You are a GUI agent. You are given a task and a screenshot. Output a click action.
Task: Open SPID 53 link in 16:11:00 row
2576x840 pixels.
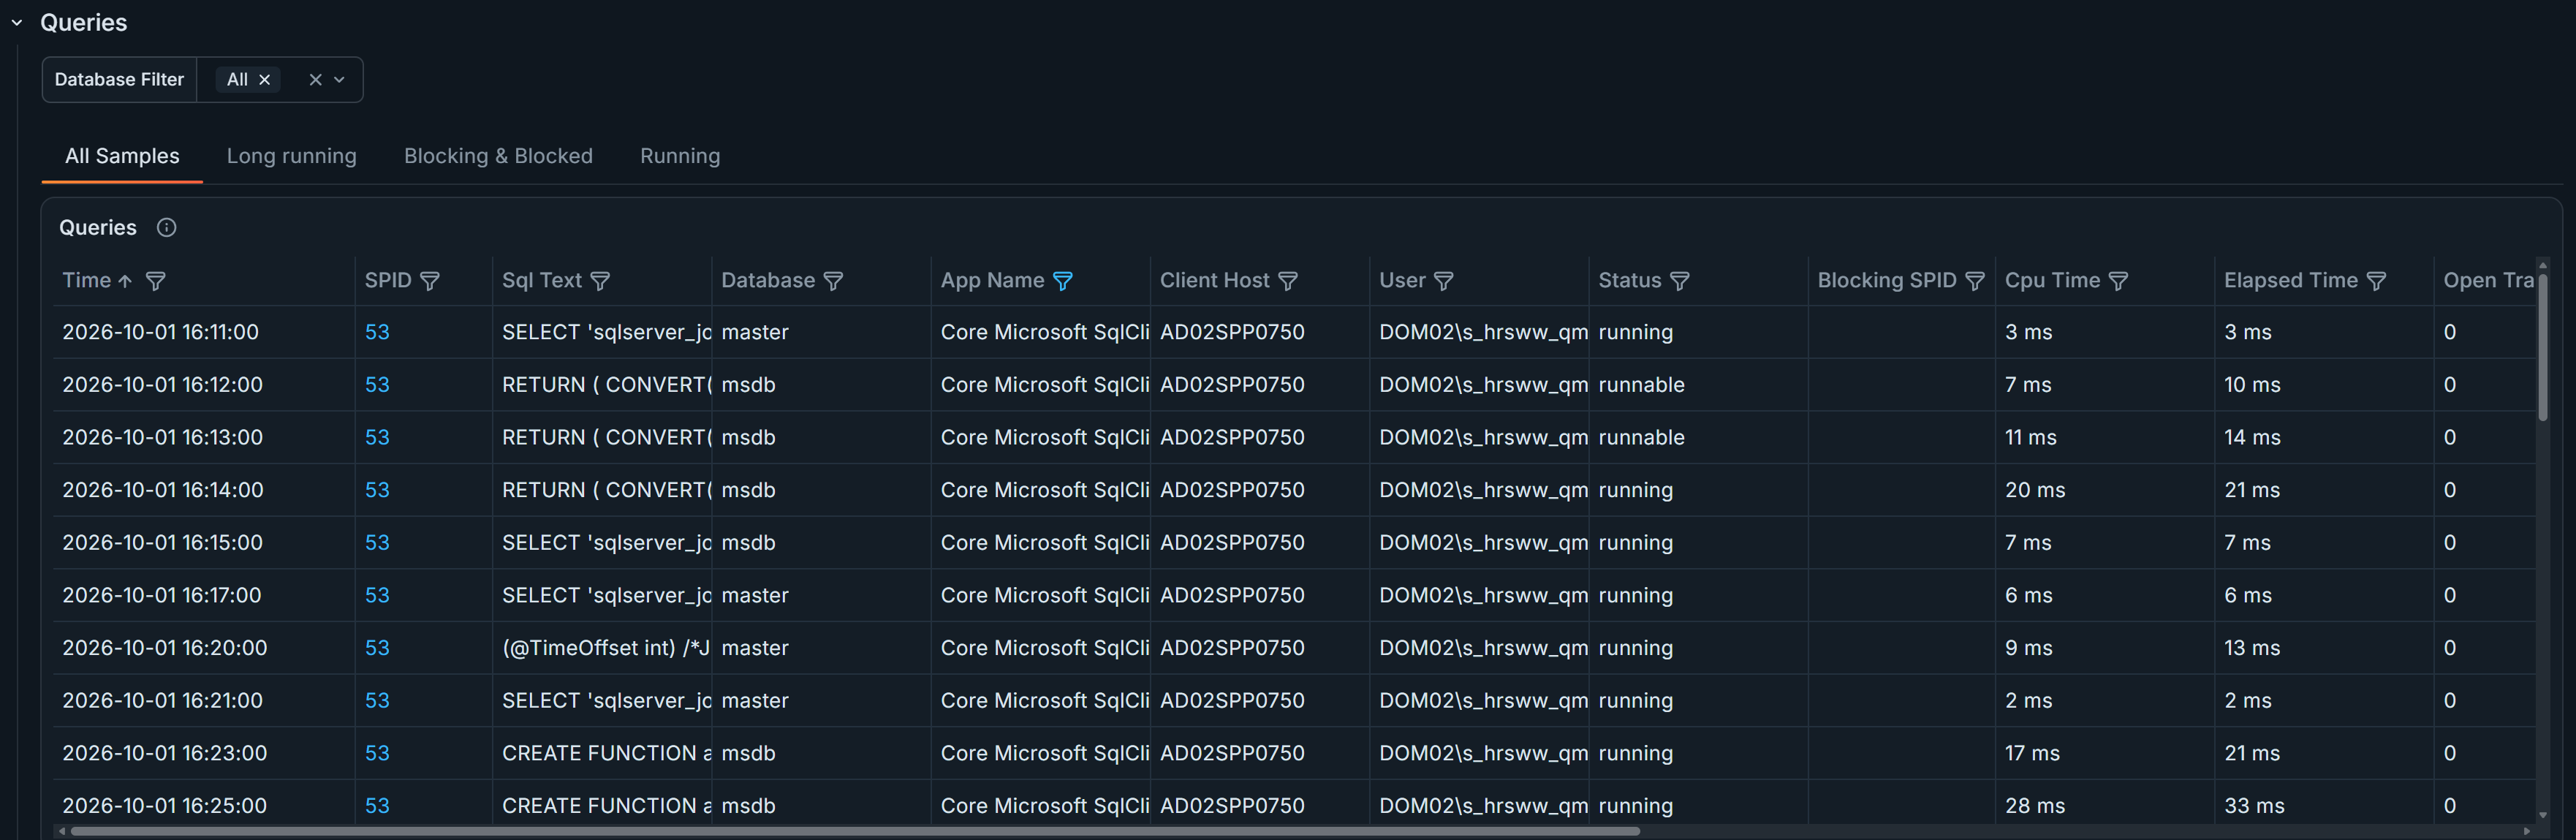(377, 332)
